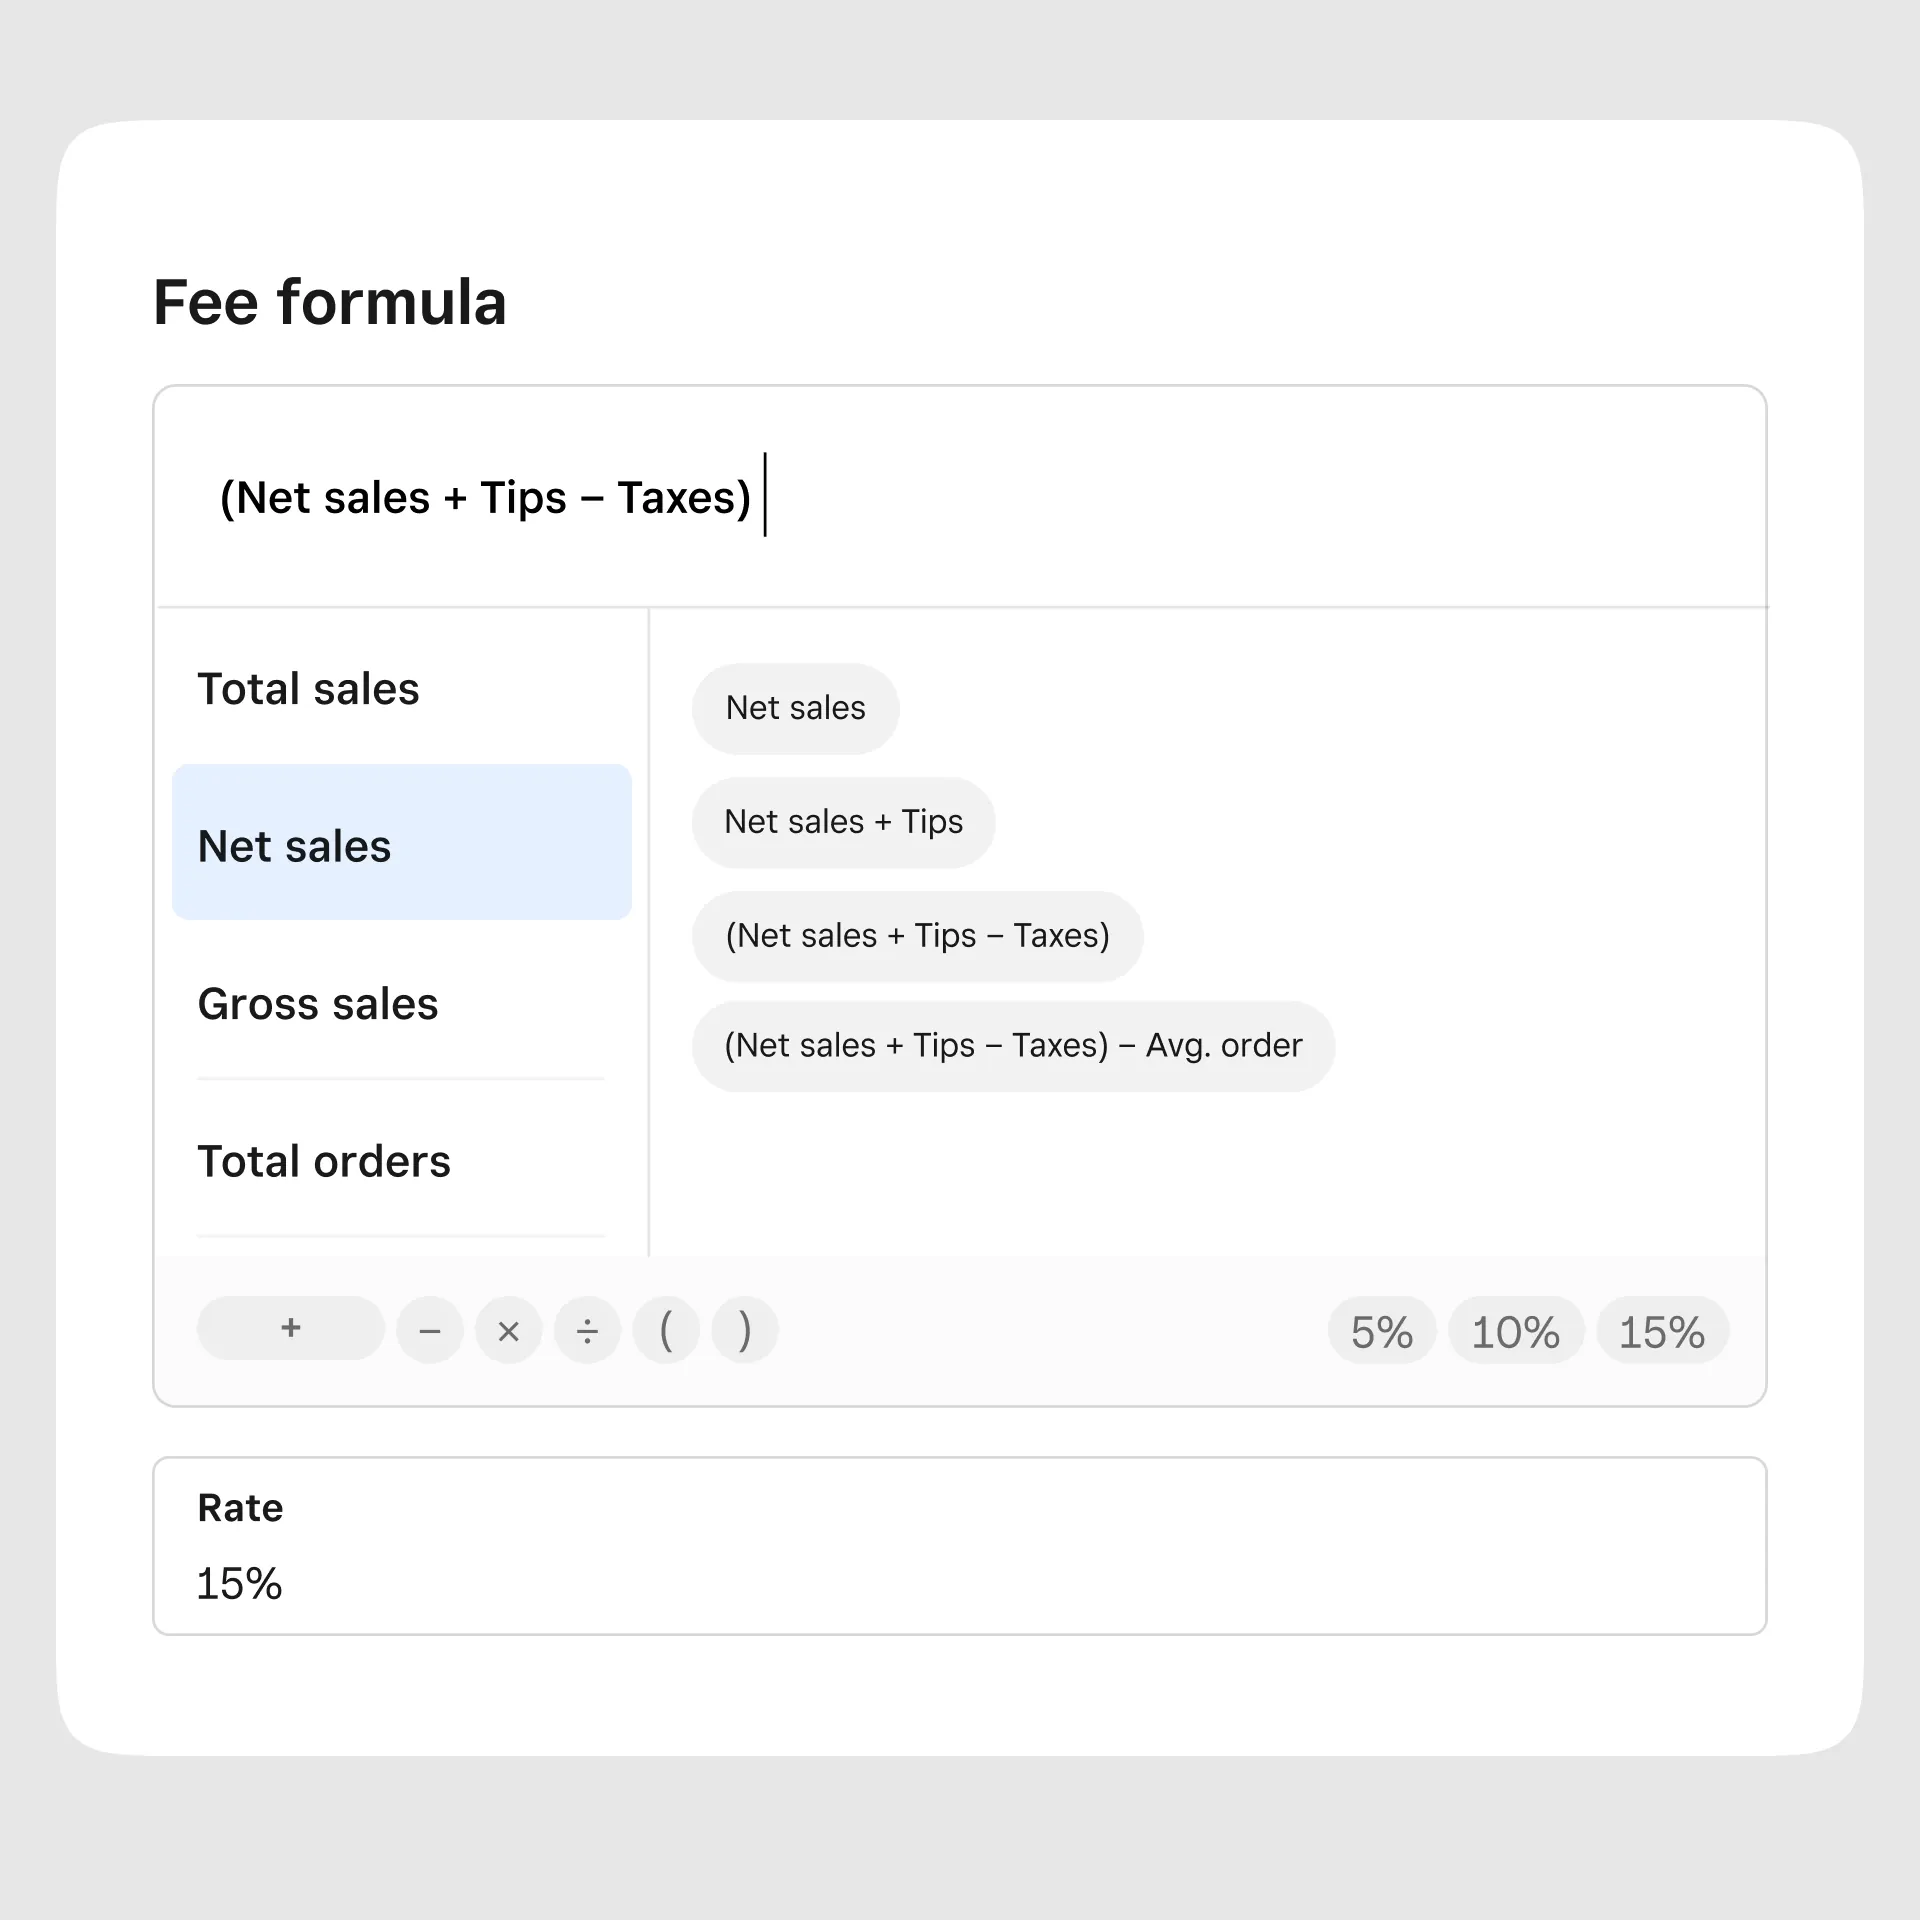1920x1920 pixels.
Task: Select the 5% rate chip
Action: [1381, 1331]
